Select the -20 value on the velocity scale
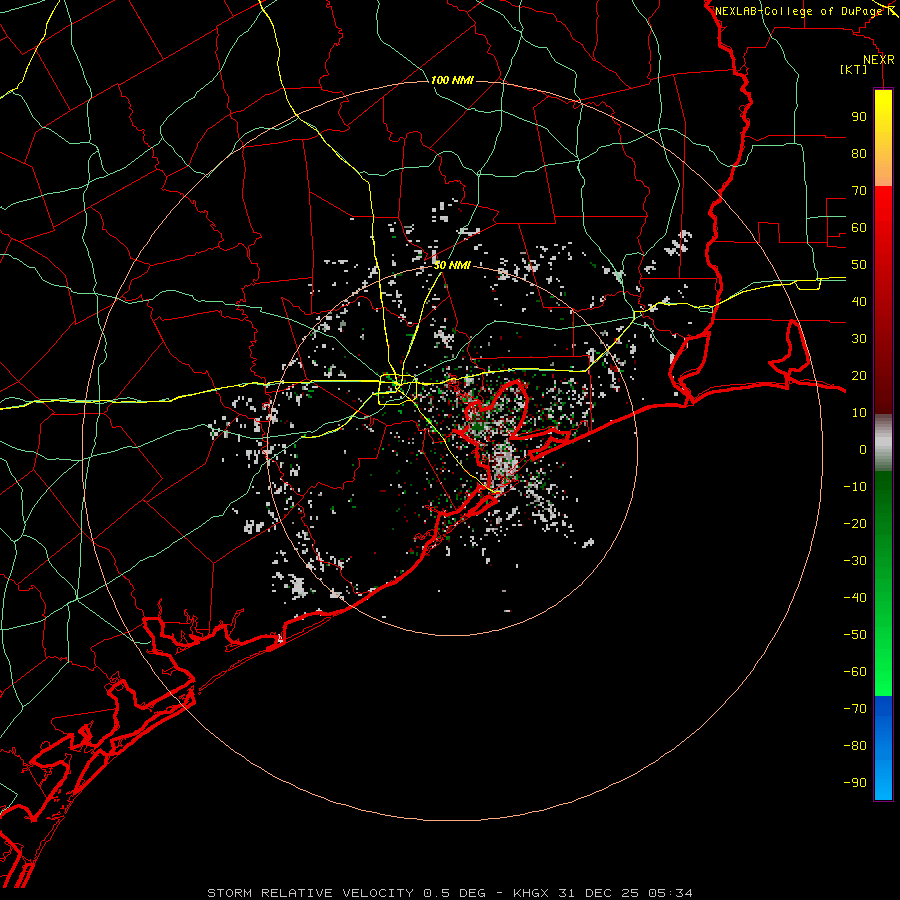Image resolution: width=900 pixels, height=900 pixels. click(x=855, y=524)
